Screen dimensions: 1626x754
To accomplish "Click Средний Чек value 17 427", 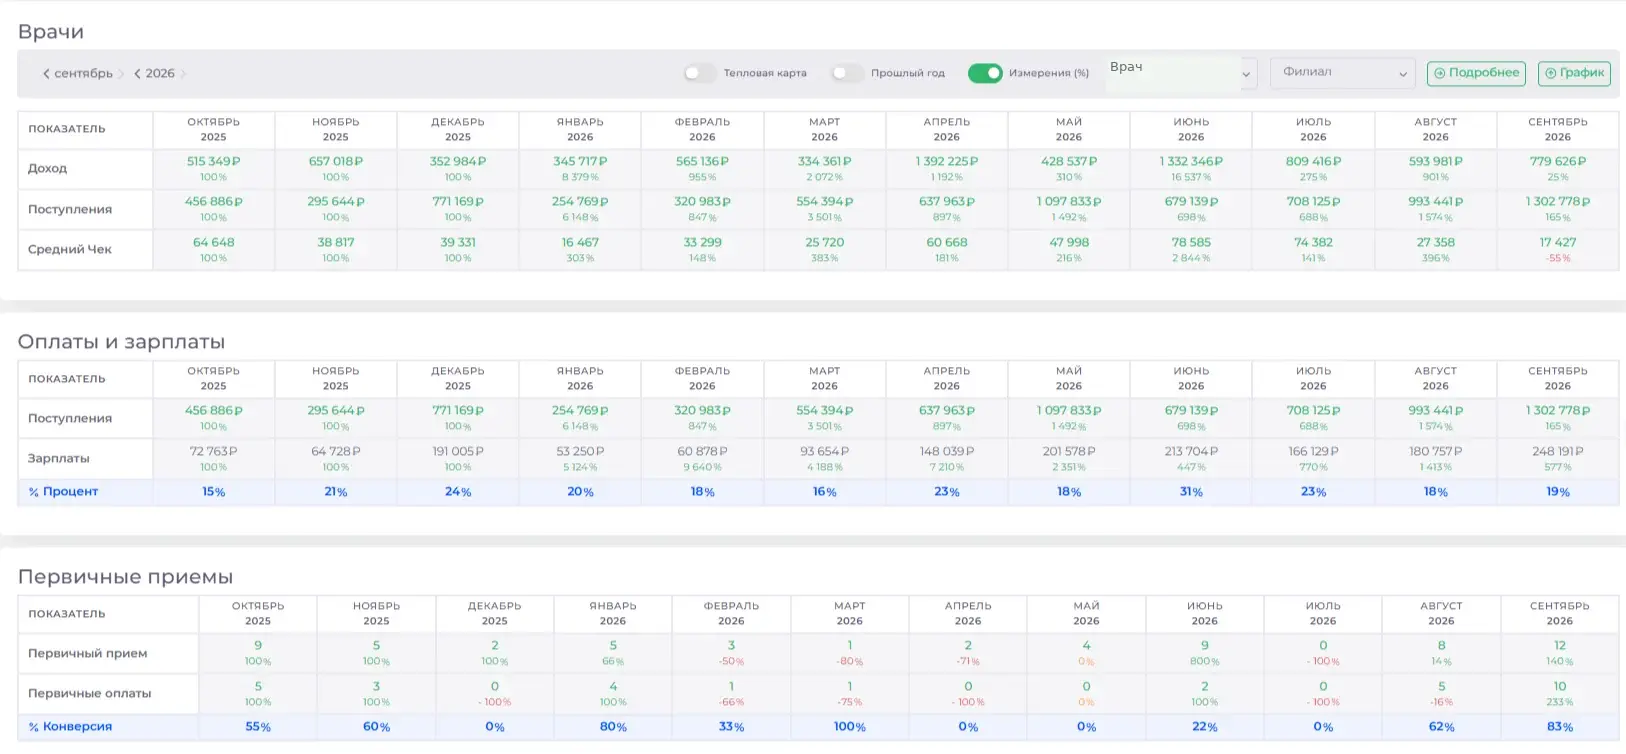I will (x=1558, y=242).
